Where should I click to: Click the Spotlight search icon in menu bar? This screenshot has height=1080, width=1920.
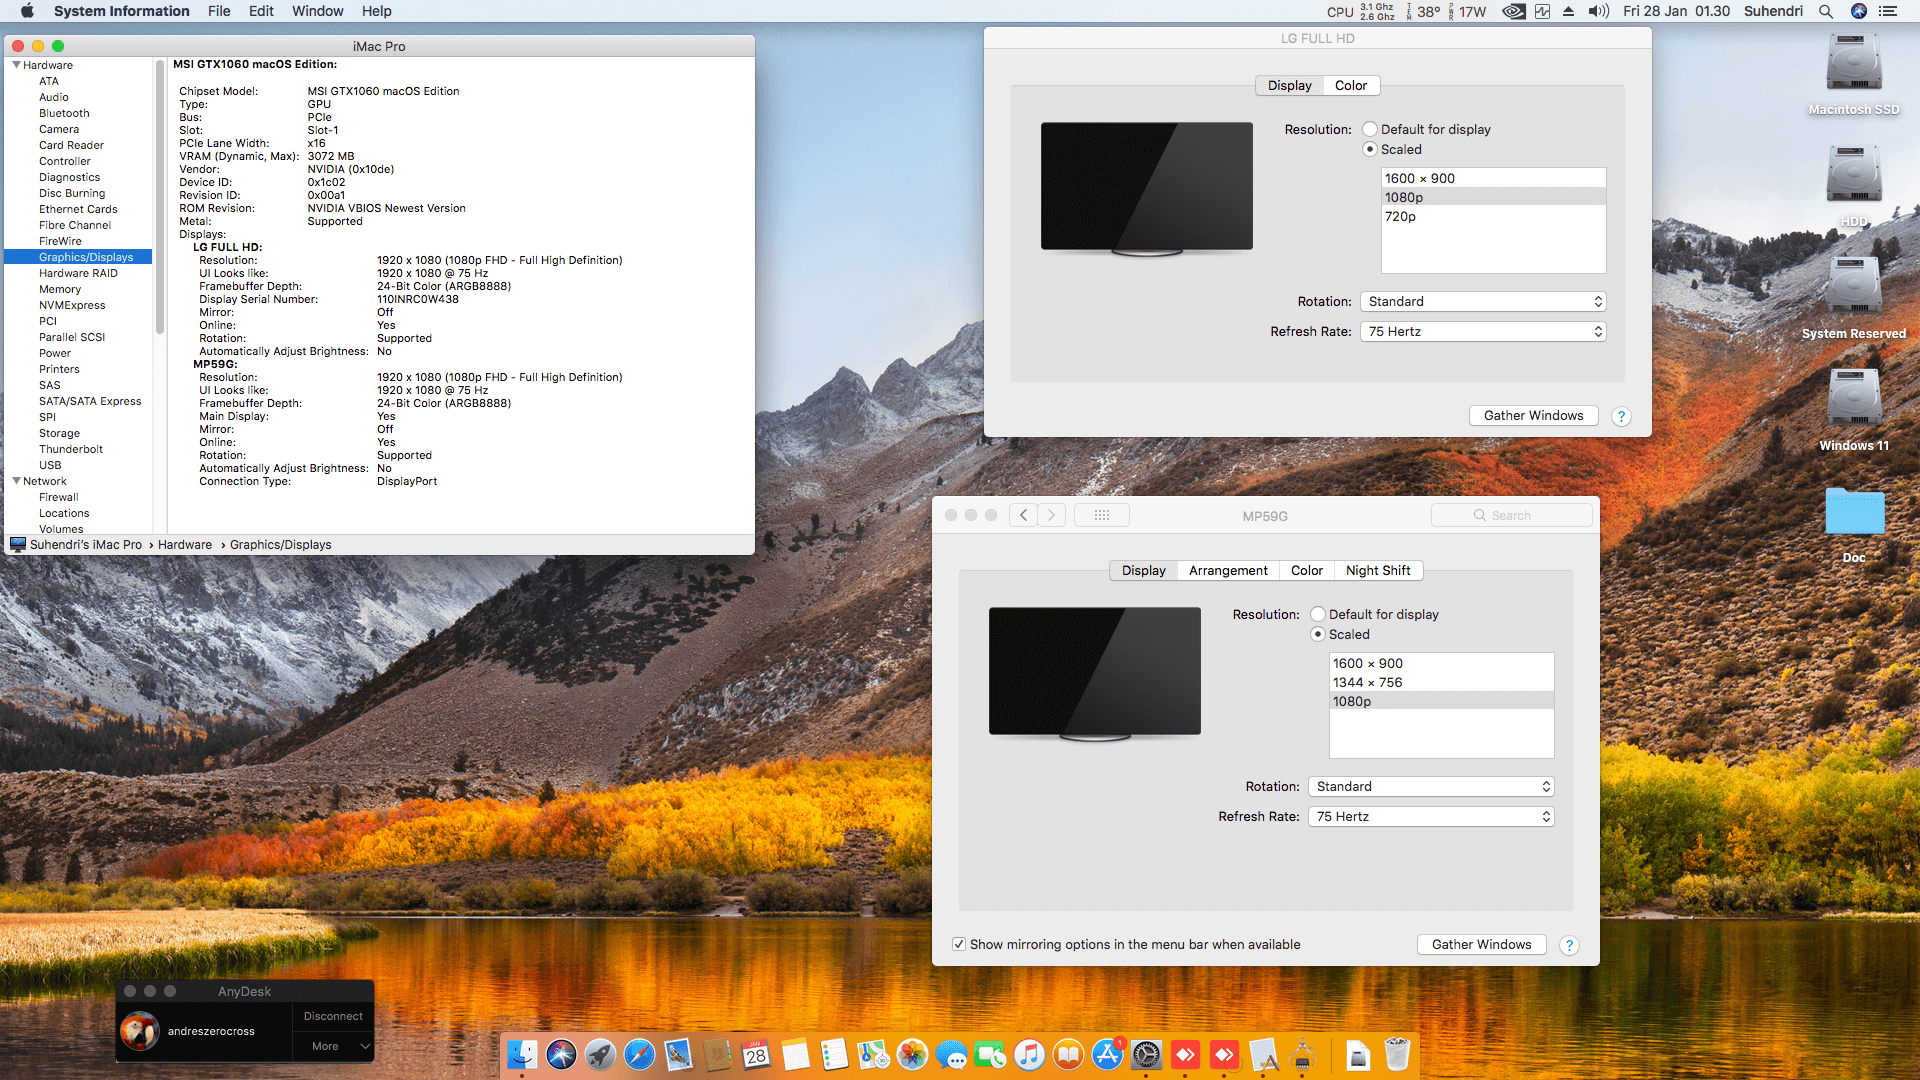(1825, 11)
